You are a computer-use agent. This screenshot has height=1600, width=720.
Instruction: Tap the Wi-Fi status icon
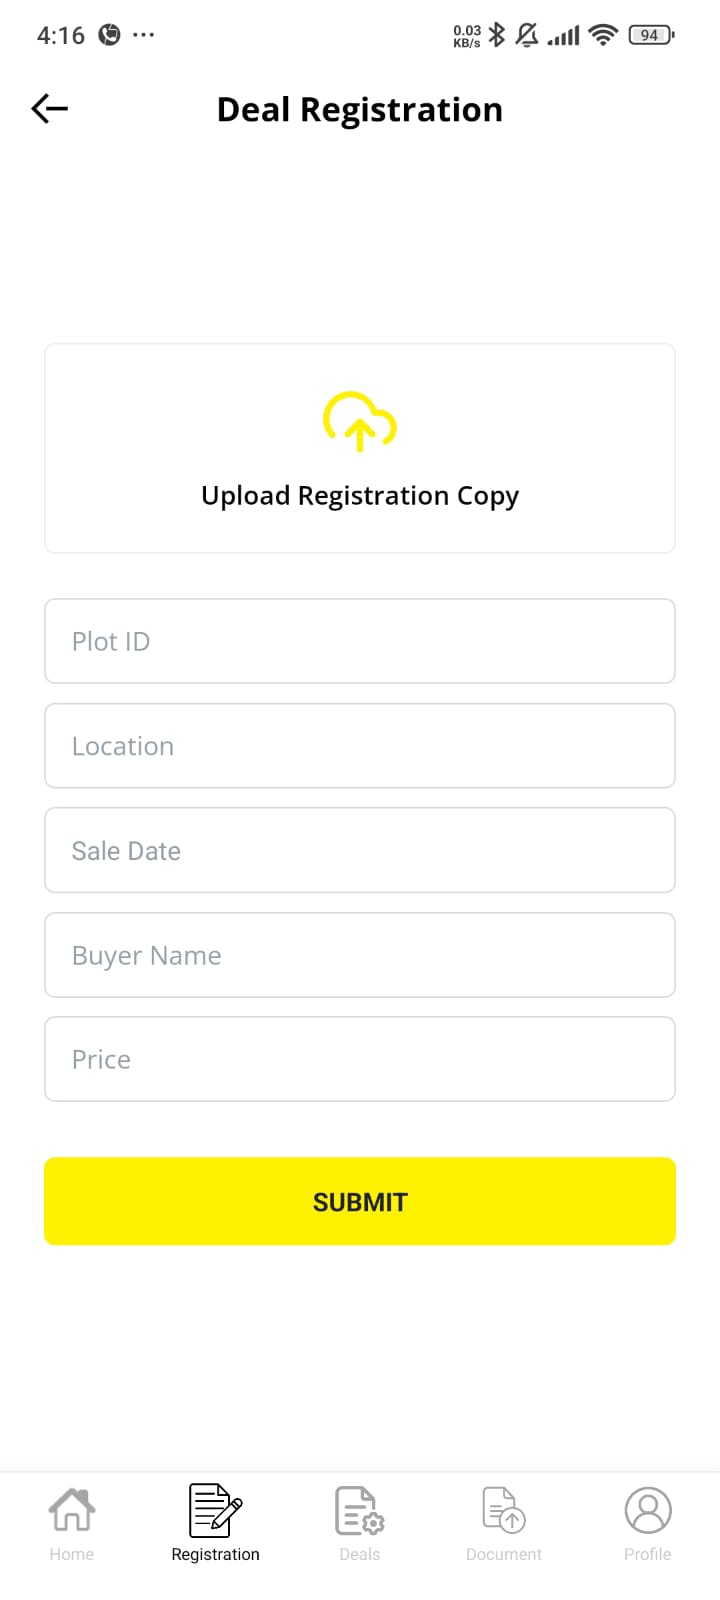point(603,35)
